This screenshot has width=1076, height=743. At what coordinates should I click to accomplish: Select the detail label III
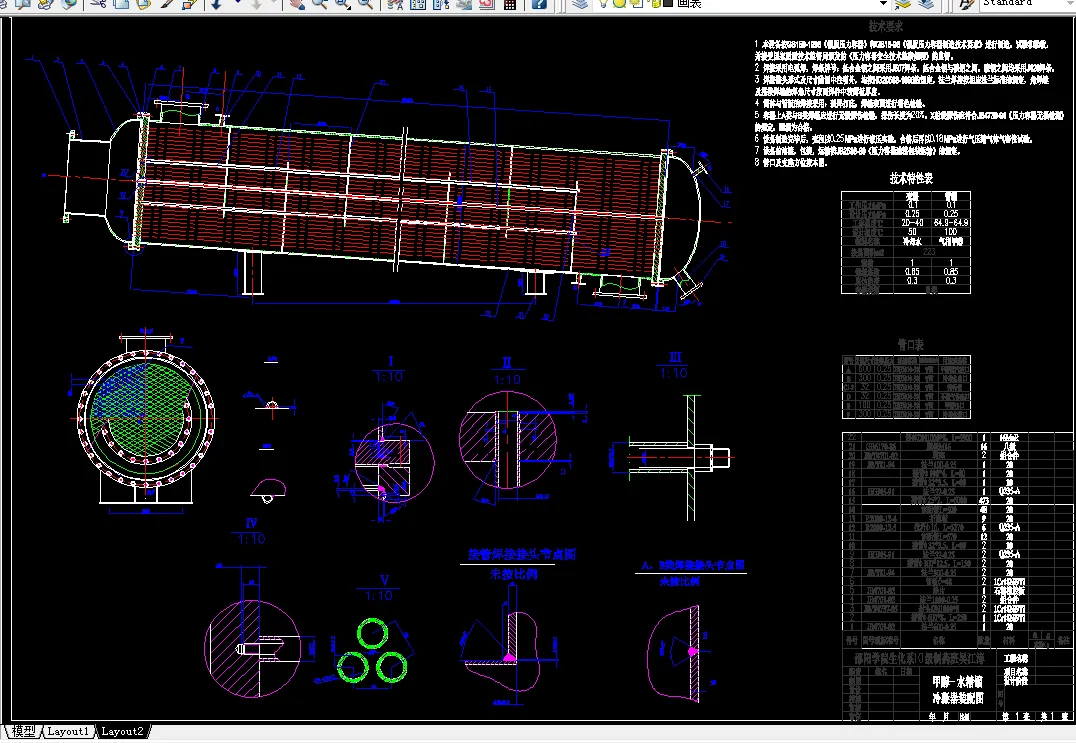click(675, 357)
